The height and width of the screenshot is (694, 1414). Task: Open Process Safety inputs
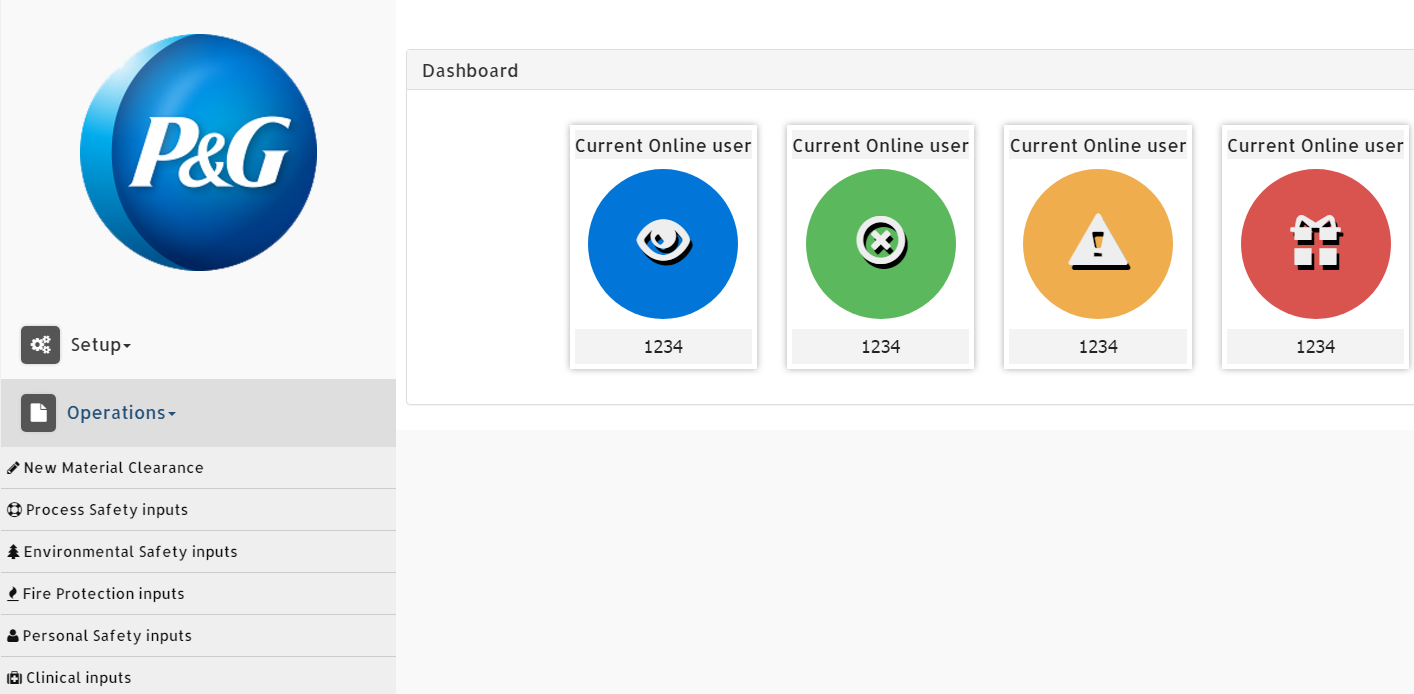198,510
